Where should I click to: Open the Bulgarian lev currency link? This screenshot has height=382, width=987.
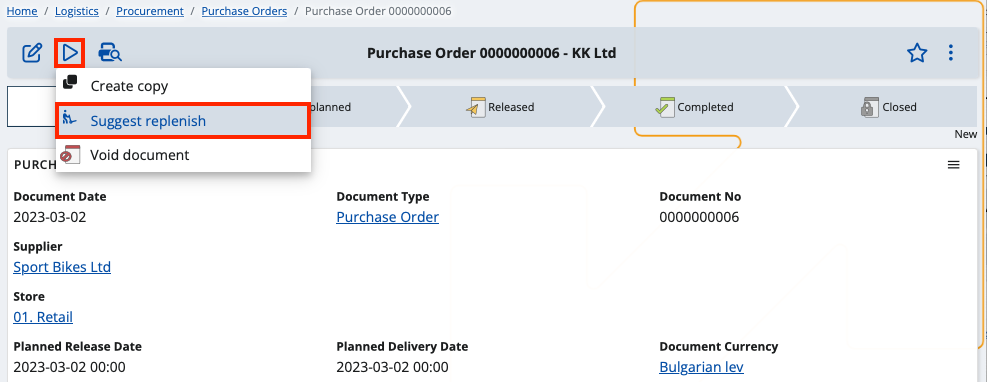(701, 367)
